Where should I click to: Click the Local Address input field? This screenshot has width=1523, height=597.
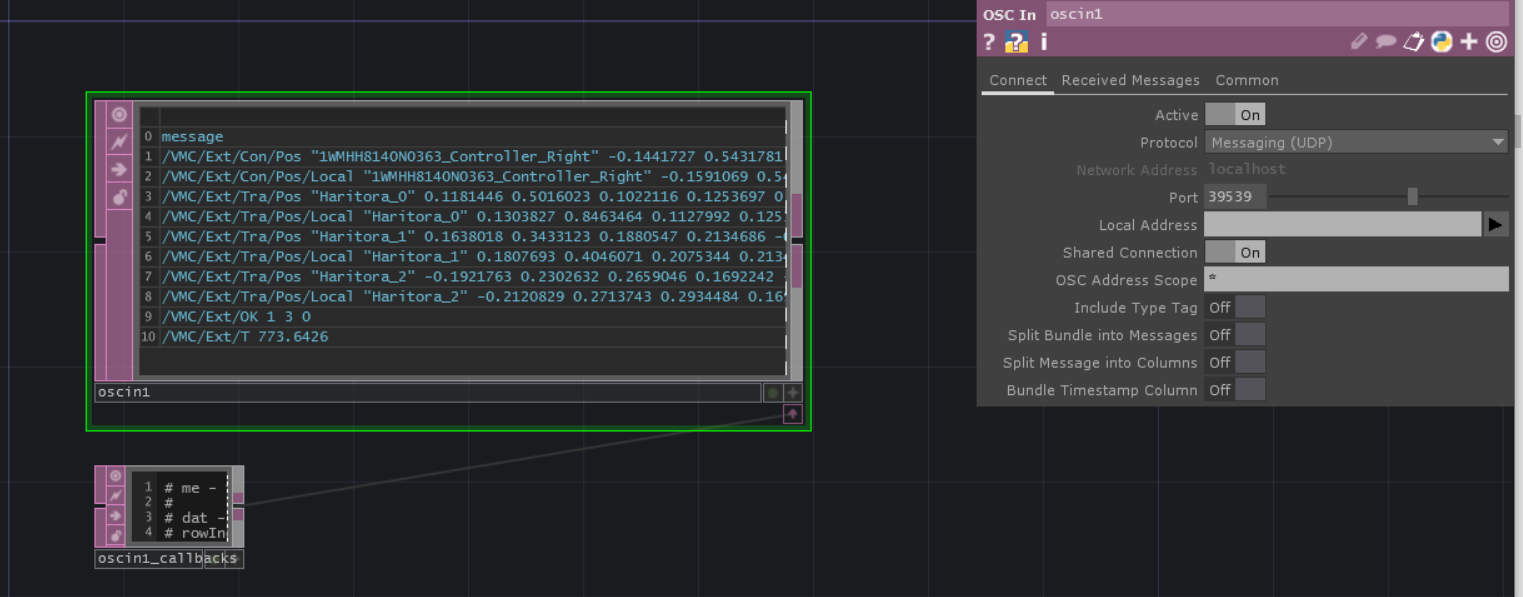point(1342,225)
